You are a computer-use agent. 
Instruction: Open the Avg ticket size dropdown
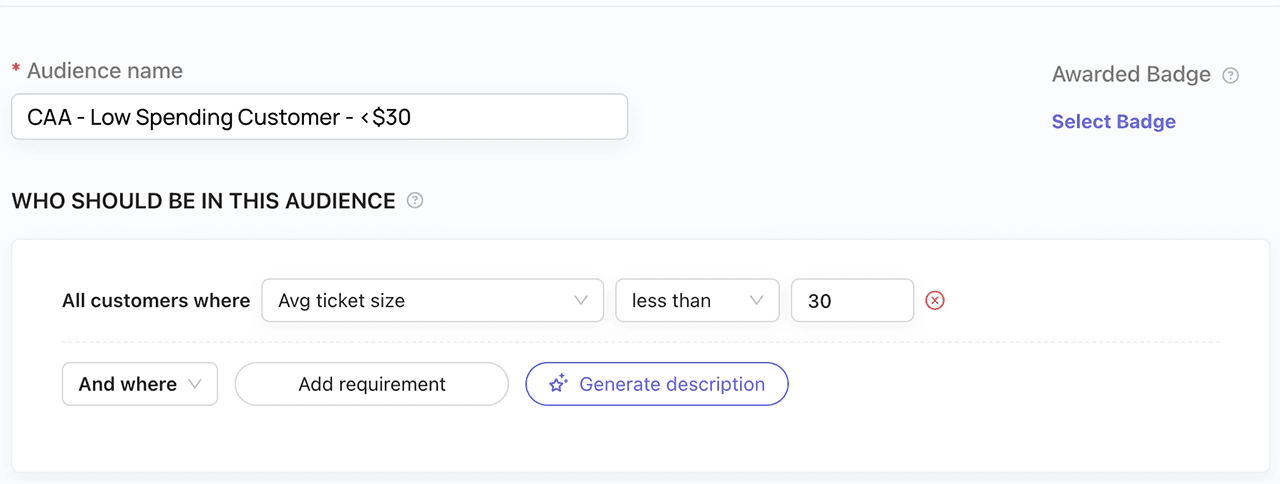432,300
